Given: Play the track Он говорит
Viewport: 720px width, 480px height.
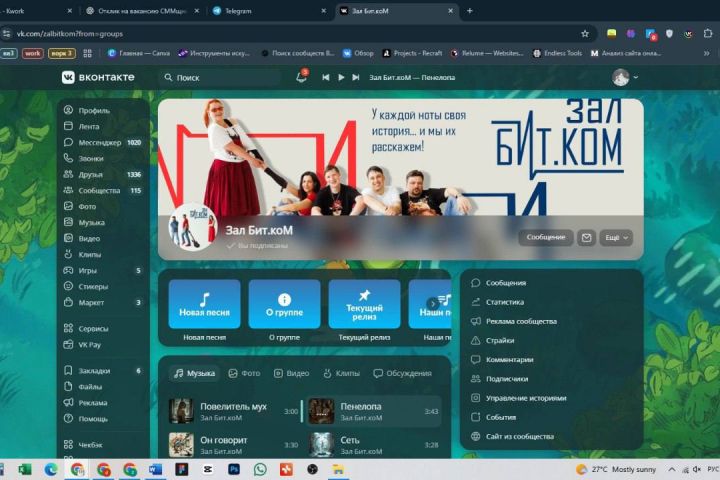Looking at the screenshot, I should point(234,445).
